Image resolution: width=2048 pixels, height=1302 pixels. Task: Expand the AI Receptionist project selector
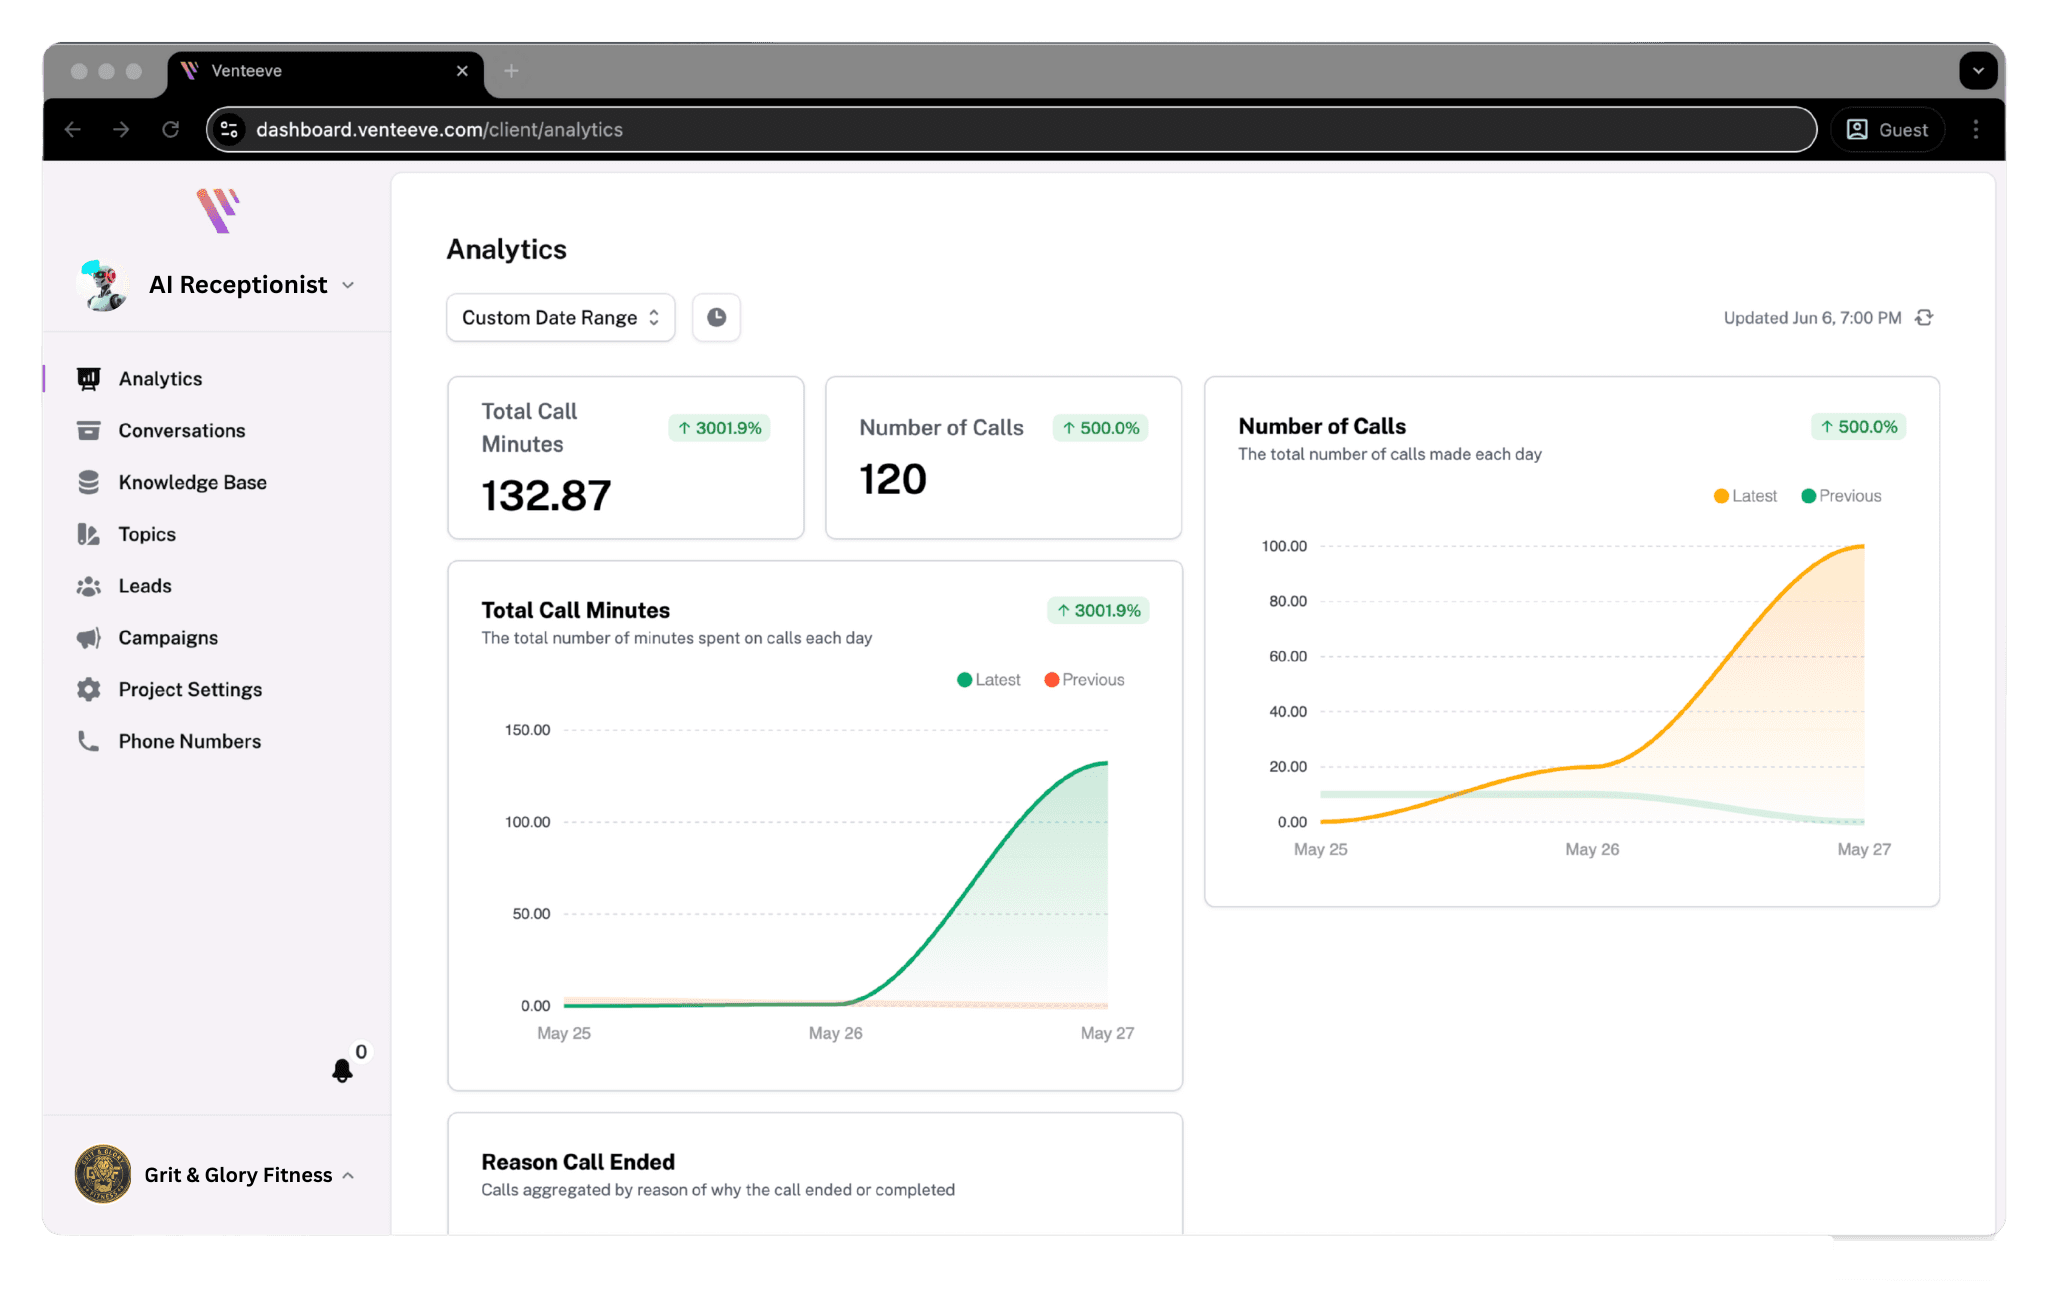[x=238, y=285]
